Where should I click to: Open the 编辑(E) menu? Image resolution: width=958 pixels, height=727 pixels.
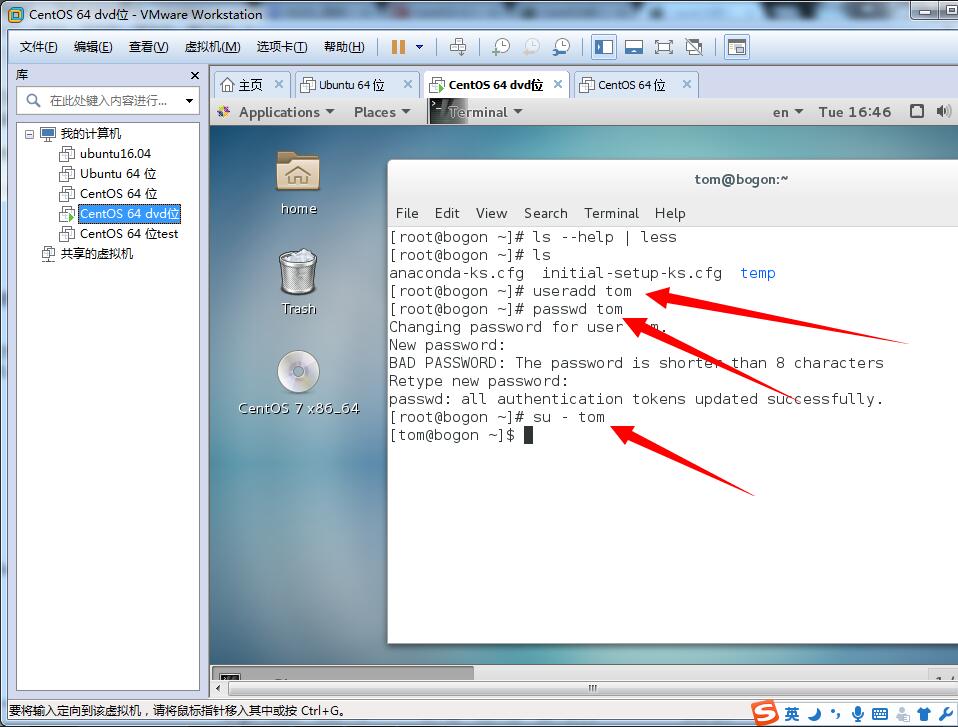pyautogui.click(x=93, y=47)
